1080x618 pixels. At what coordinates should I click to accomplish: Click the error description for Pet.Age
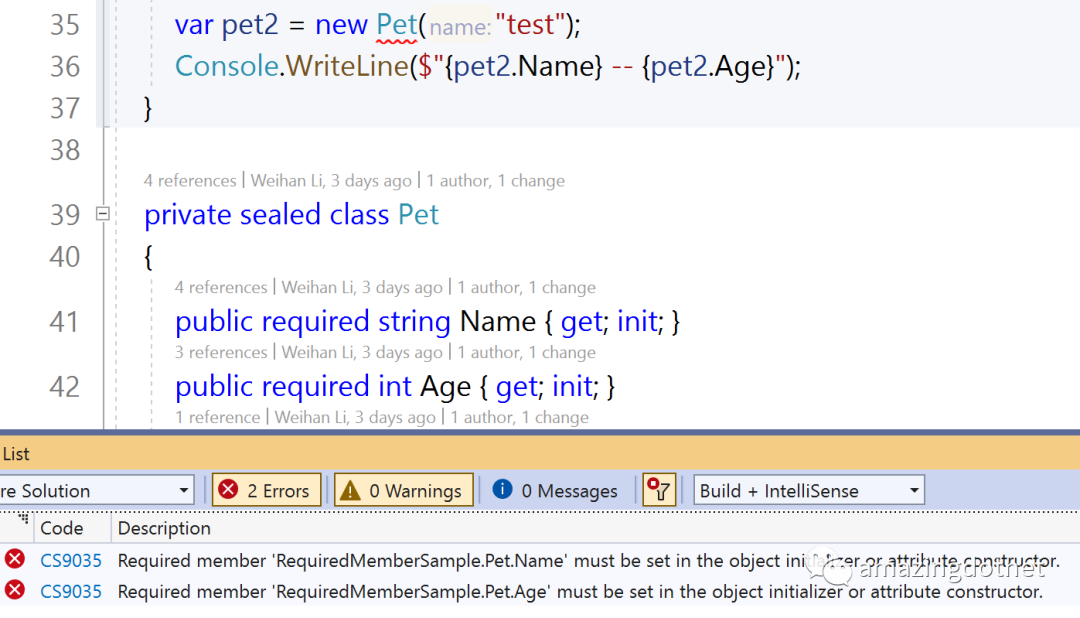[580, 592]
